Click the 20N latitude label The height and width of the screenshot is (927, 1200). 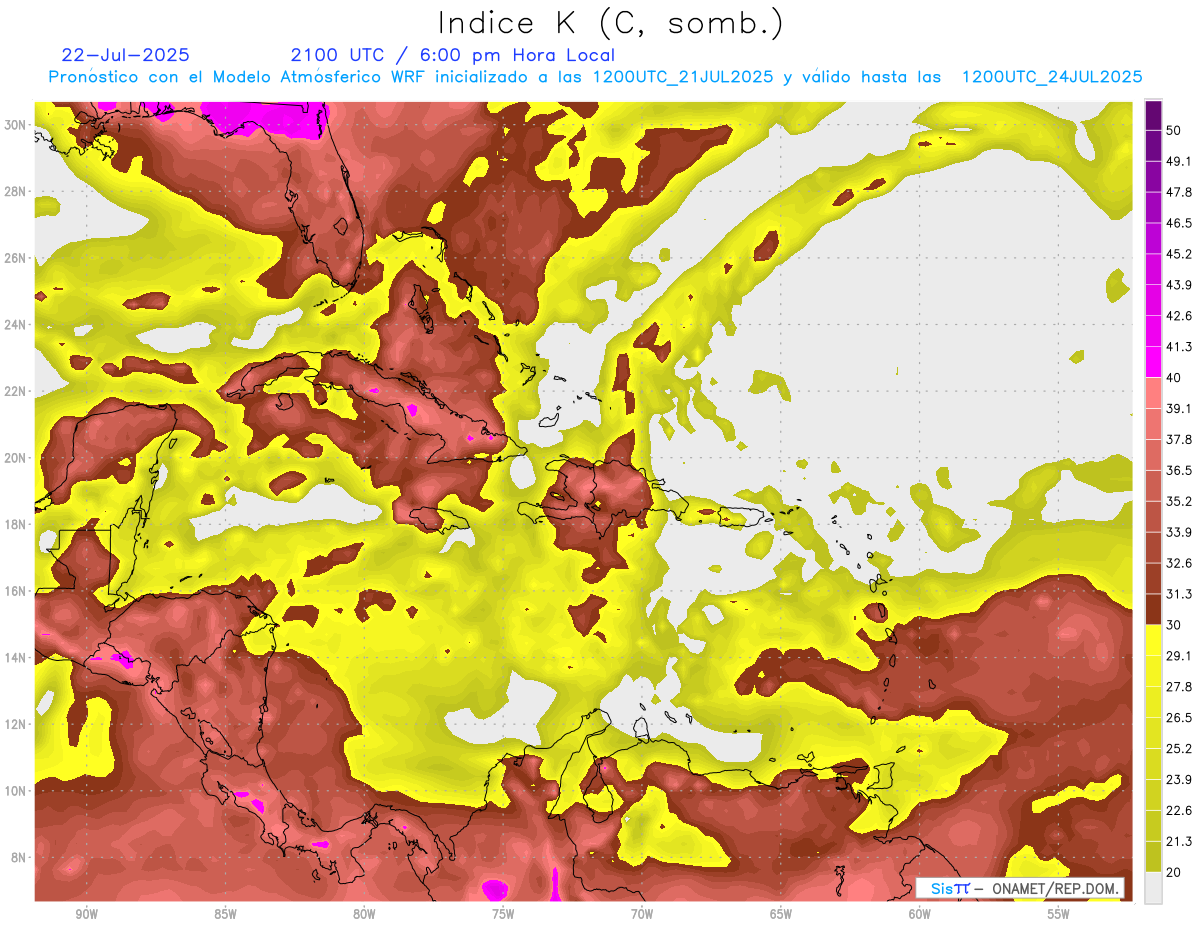15,458
